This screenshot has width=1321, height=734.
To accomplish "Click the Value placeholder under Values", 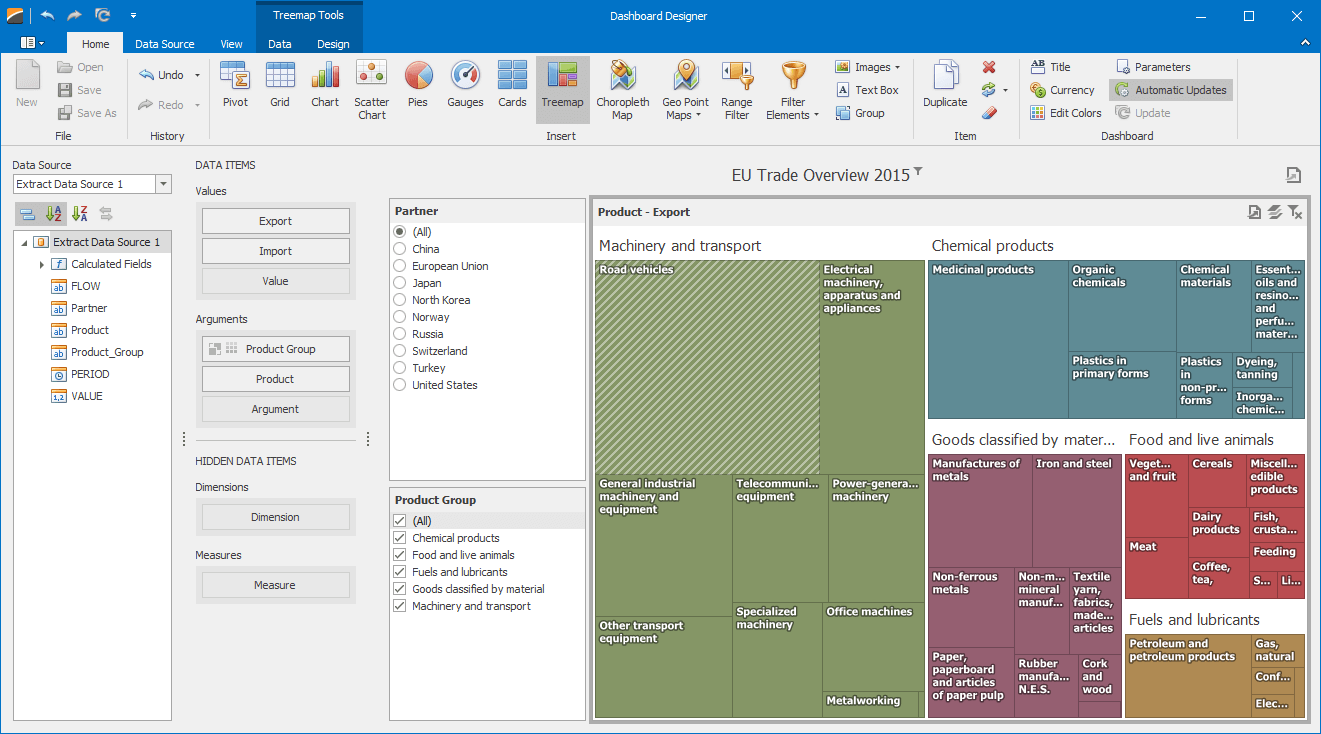I will pos(275,281).
